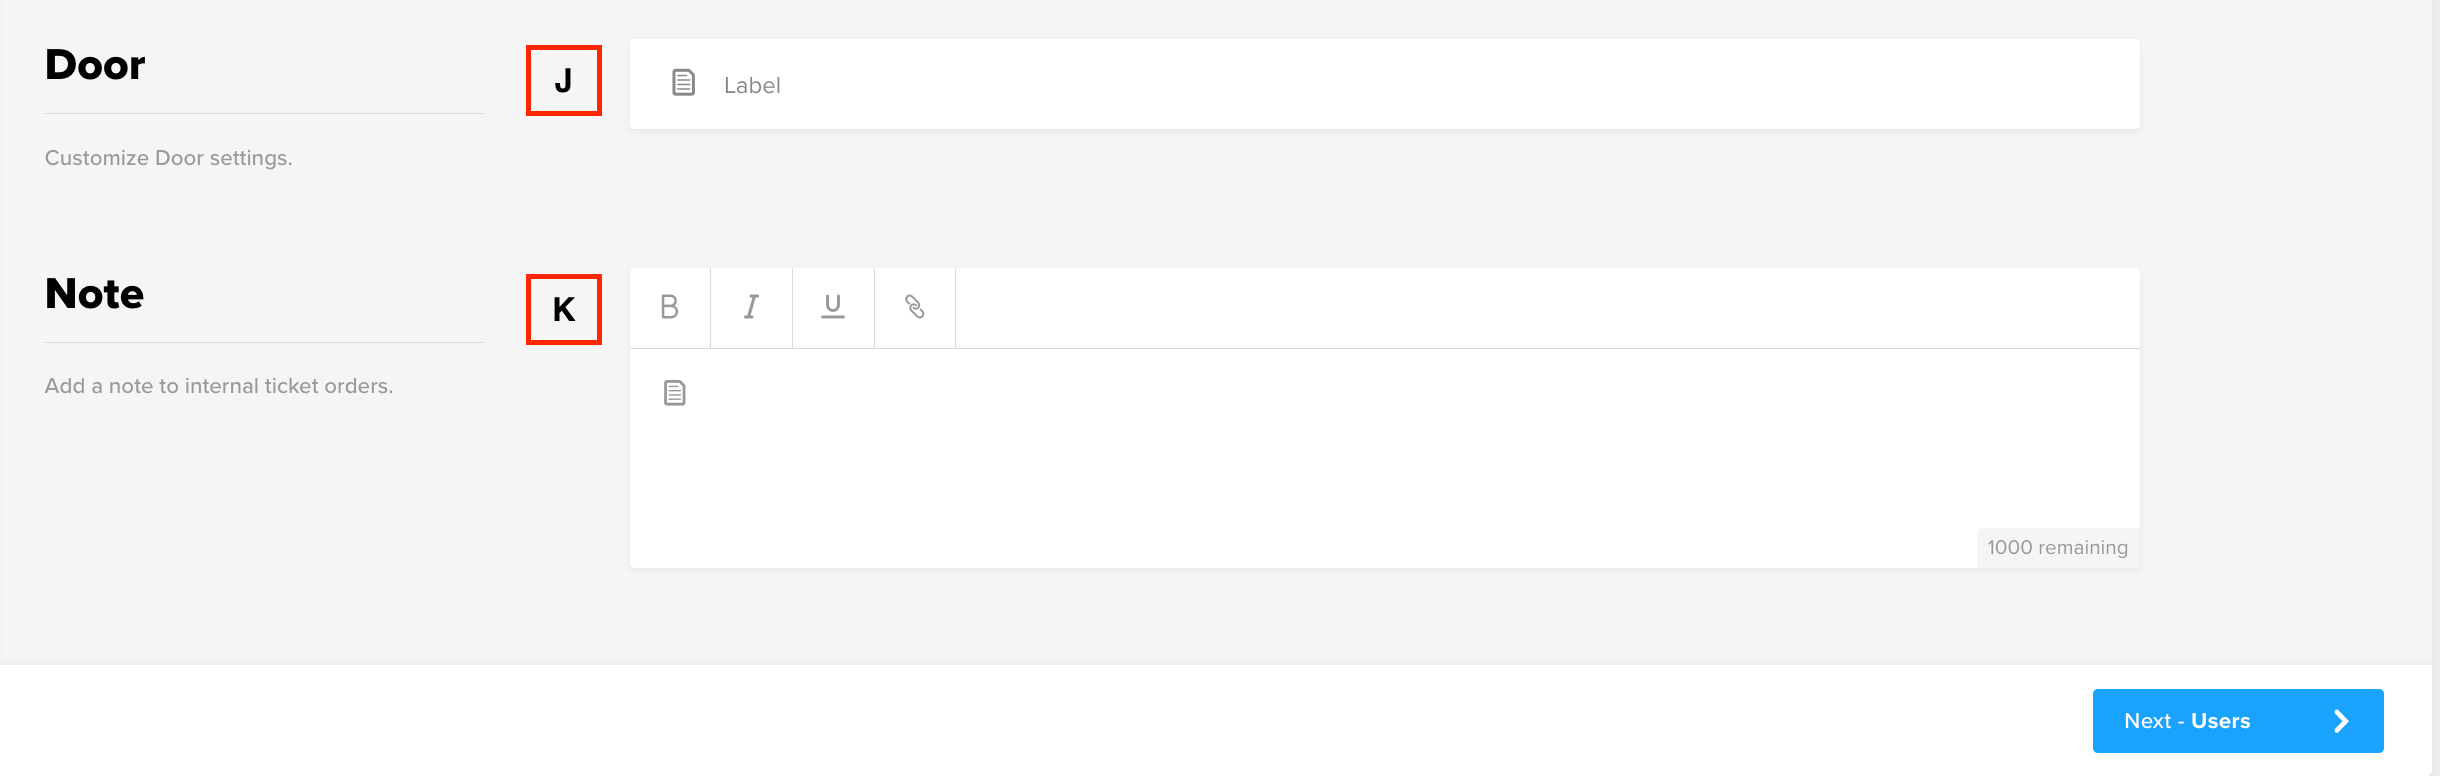
Task: Click the chevron arrow on Next button
Action: coord(2341,721)
